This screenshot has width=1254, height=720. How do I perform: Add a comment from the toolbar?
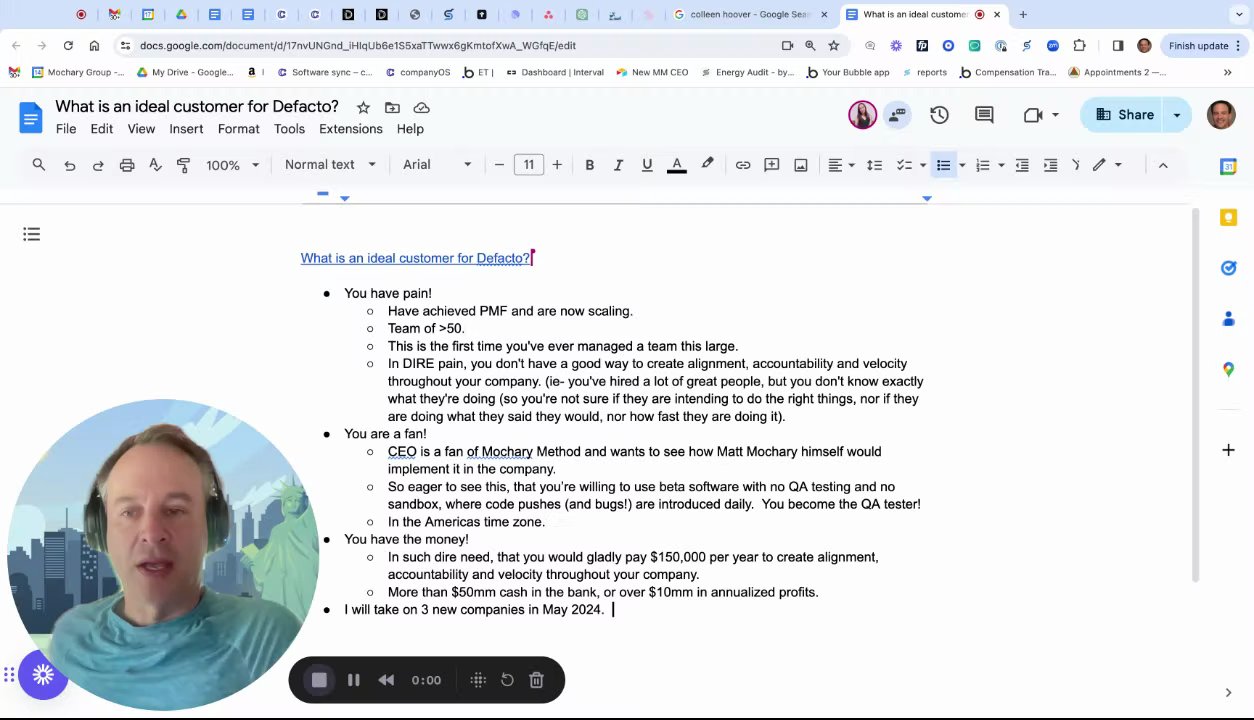[x=772, y=165]
